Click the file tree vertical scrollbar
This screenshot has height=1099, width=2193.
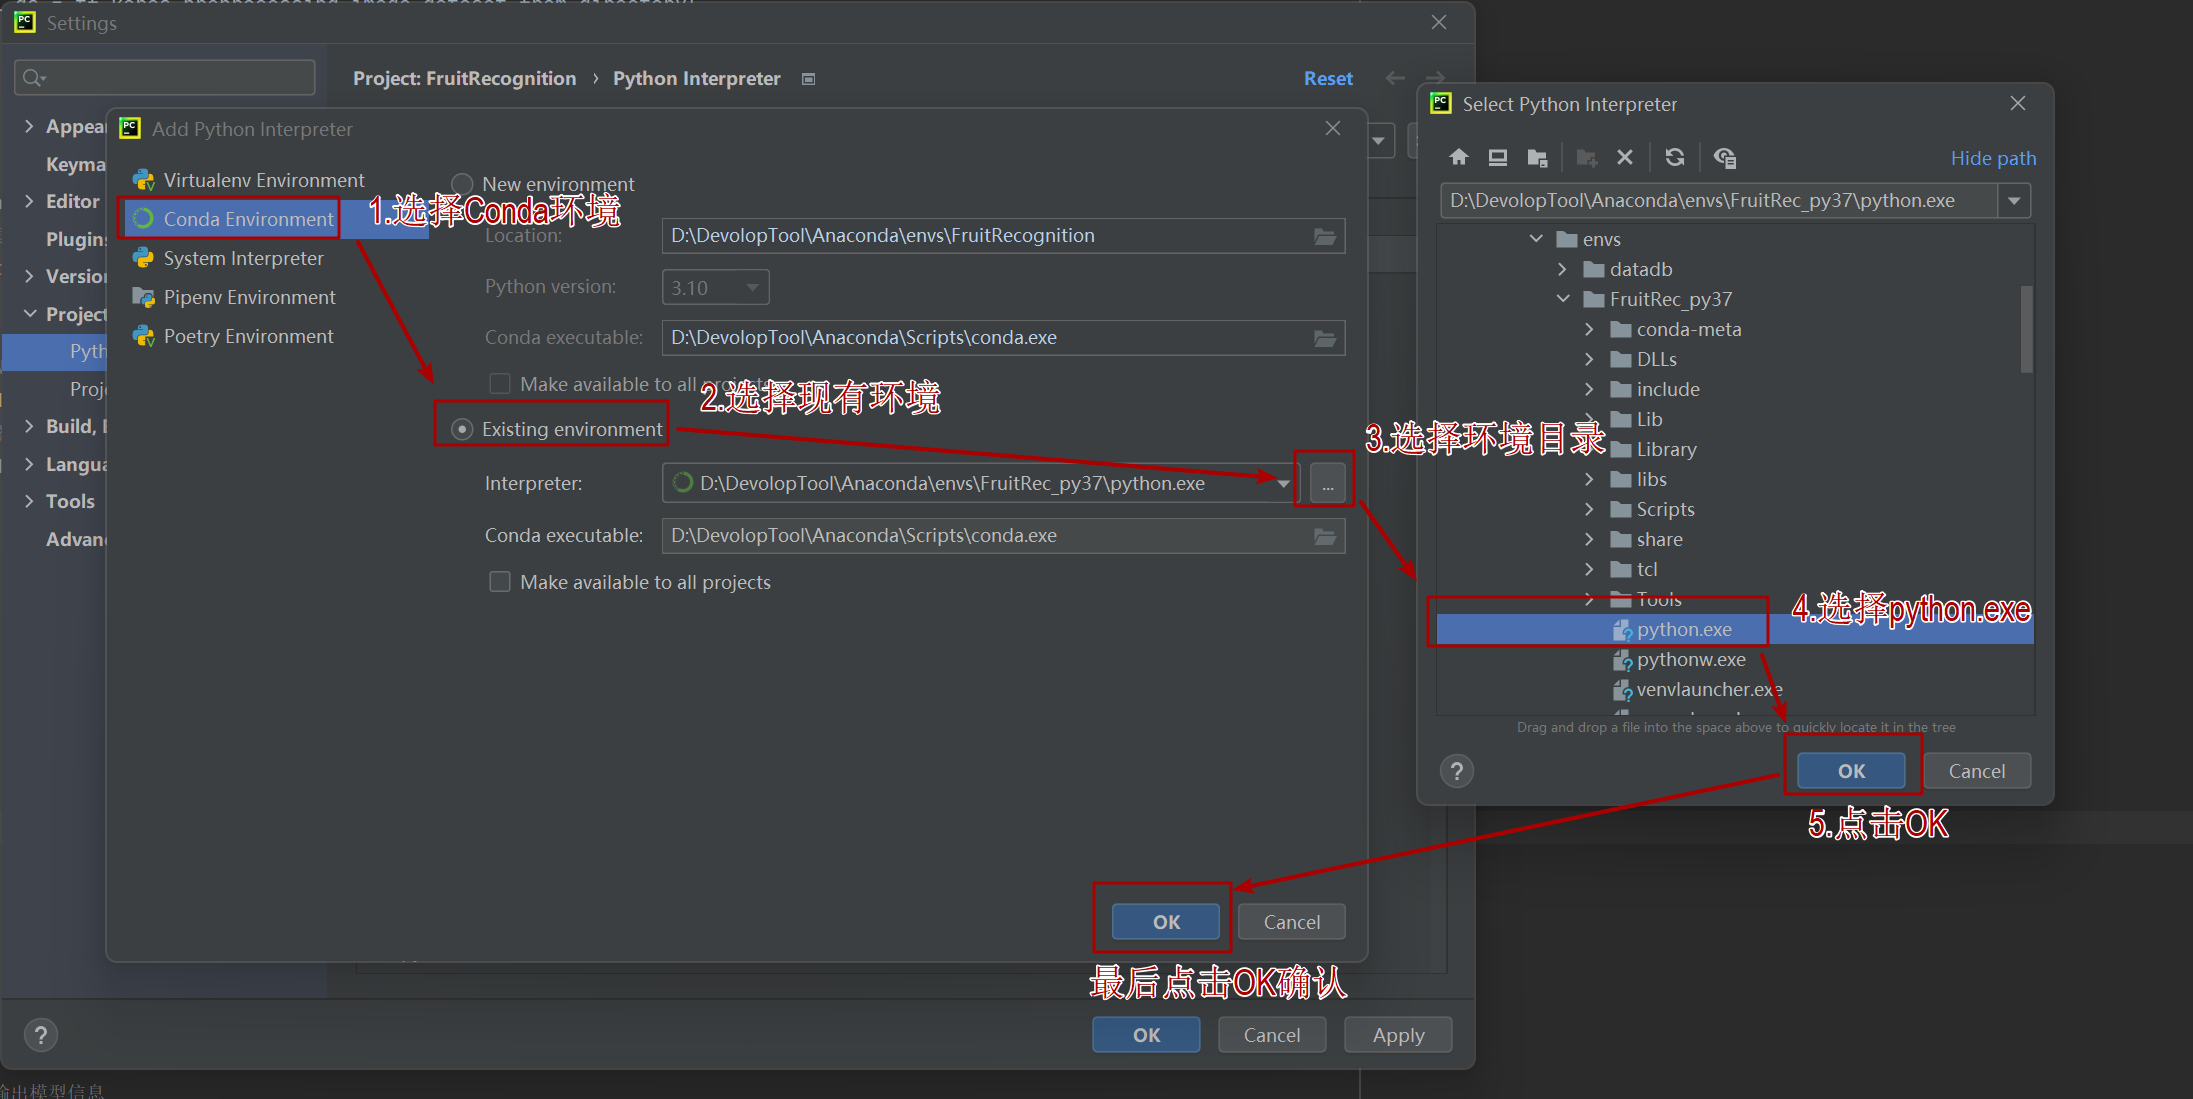tap(2026, 330)
